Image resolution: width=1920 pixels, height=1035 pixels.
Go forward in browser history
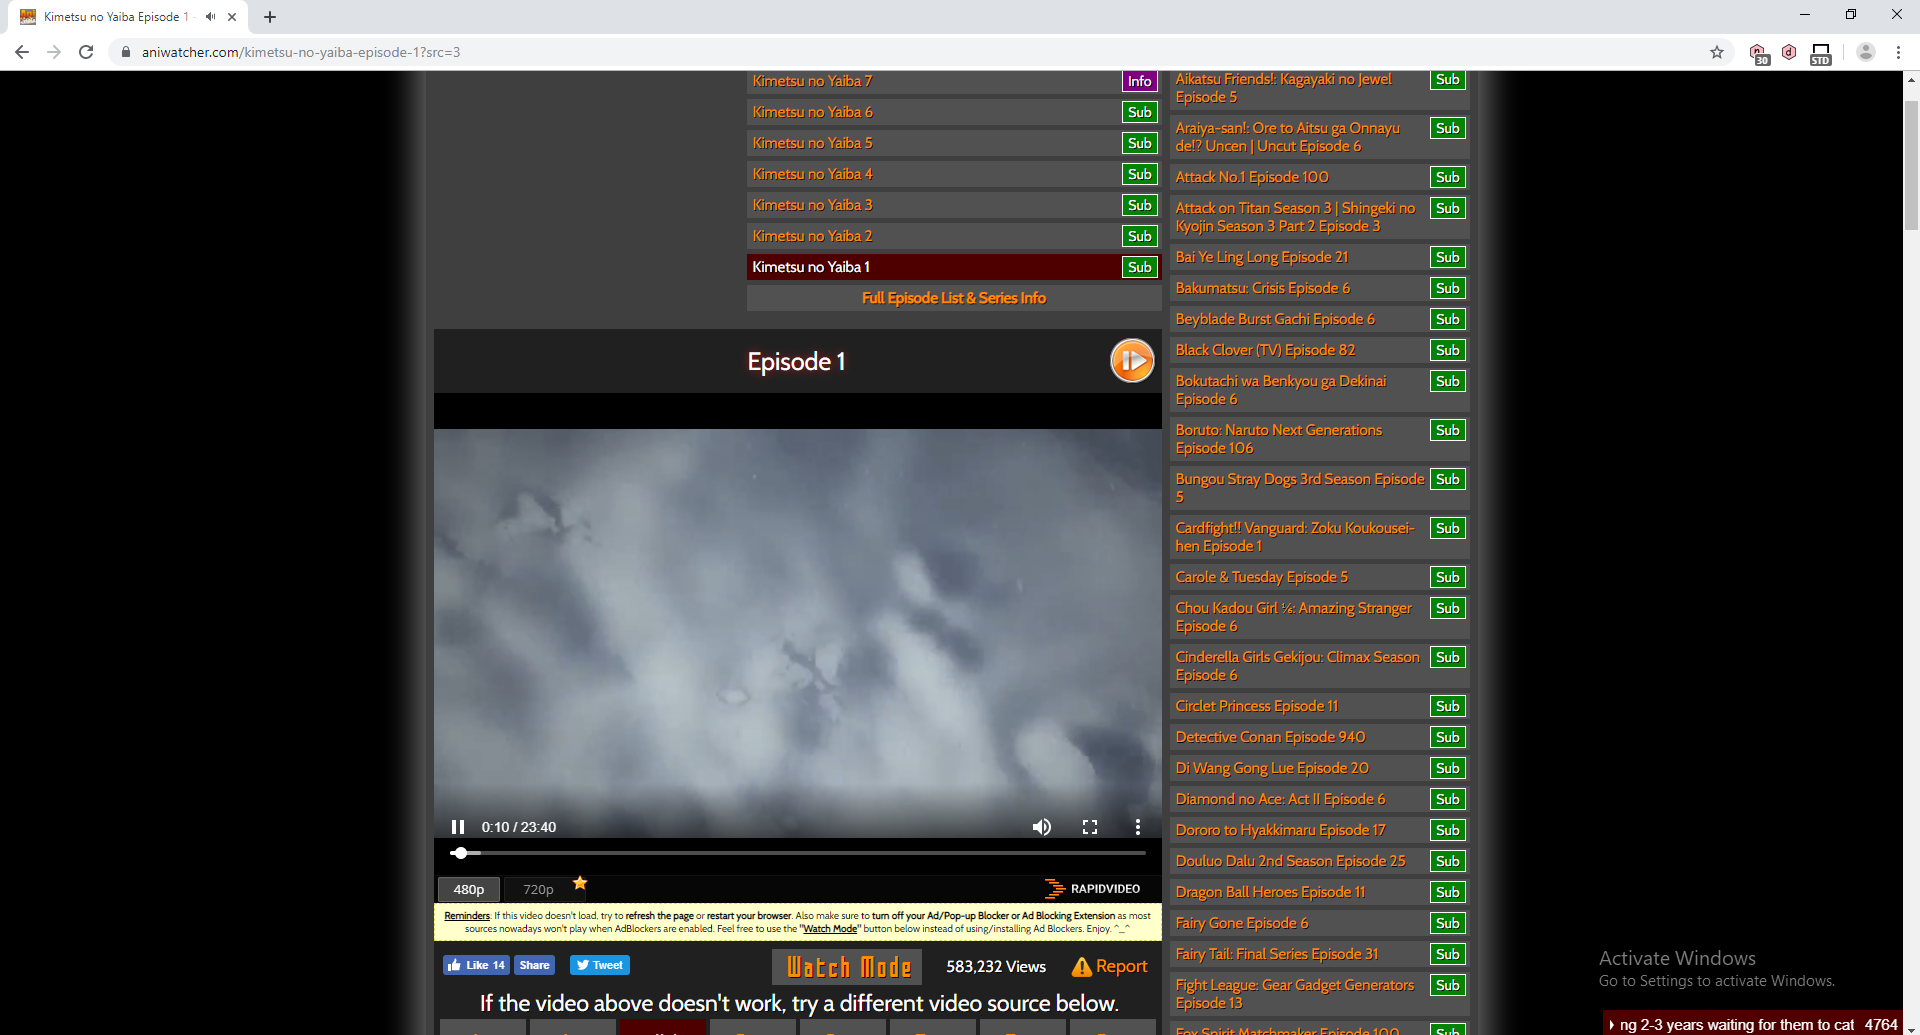54,52
